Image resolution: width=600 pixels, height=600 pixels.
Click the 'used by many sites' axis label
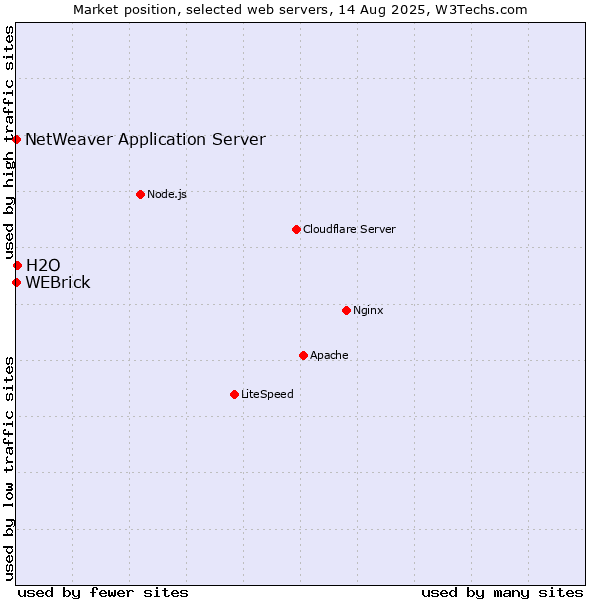click(502, 593)
